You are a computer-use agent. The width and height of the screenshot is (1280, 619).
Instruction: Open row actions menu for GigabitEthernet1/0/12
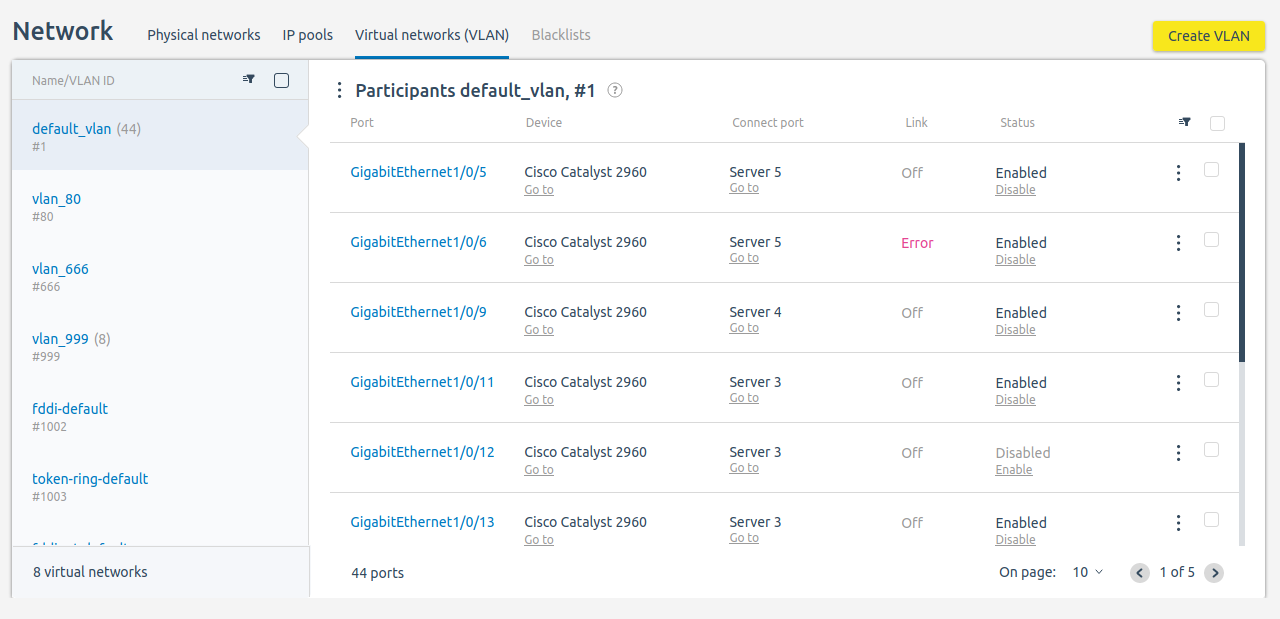coord(1179,453)
